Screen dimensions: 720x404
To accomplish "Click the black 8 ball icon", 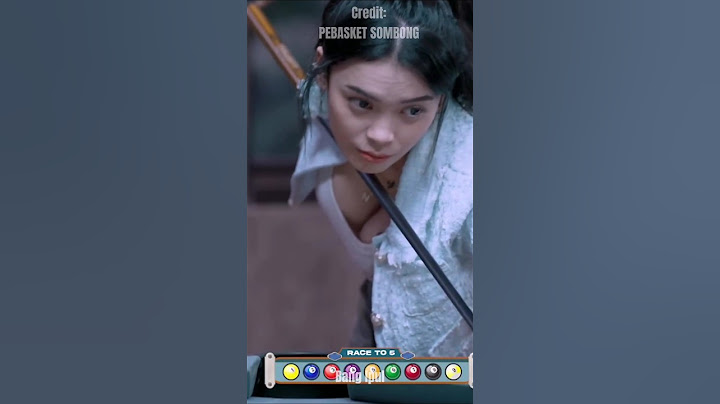I will click(433, 371).
